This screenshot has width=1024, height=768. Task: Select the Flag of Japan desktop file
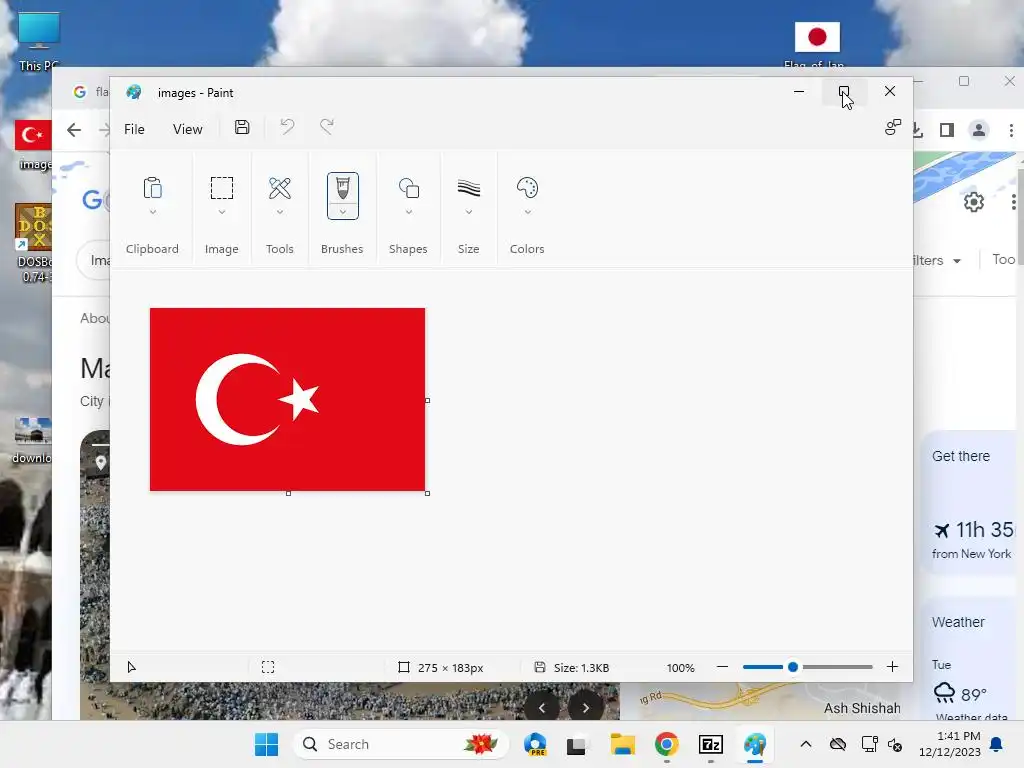coord(817,44)
